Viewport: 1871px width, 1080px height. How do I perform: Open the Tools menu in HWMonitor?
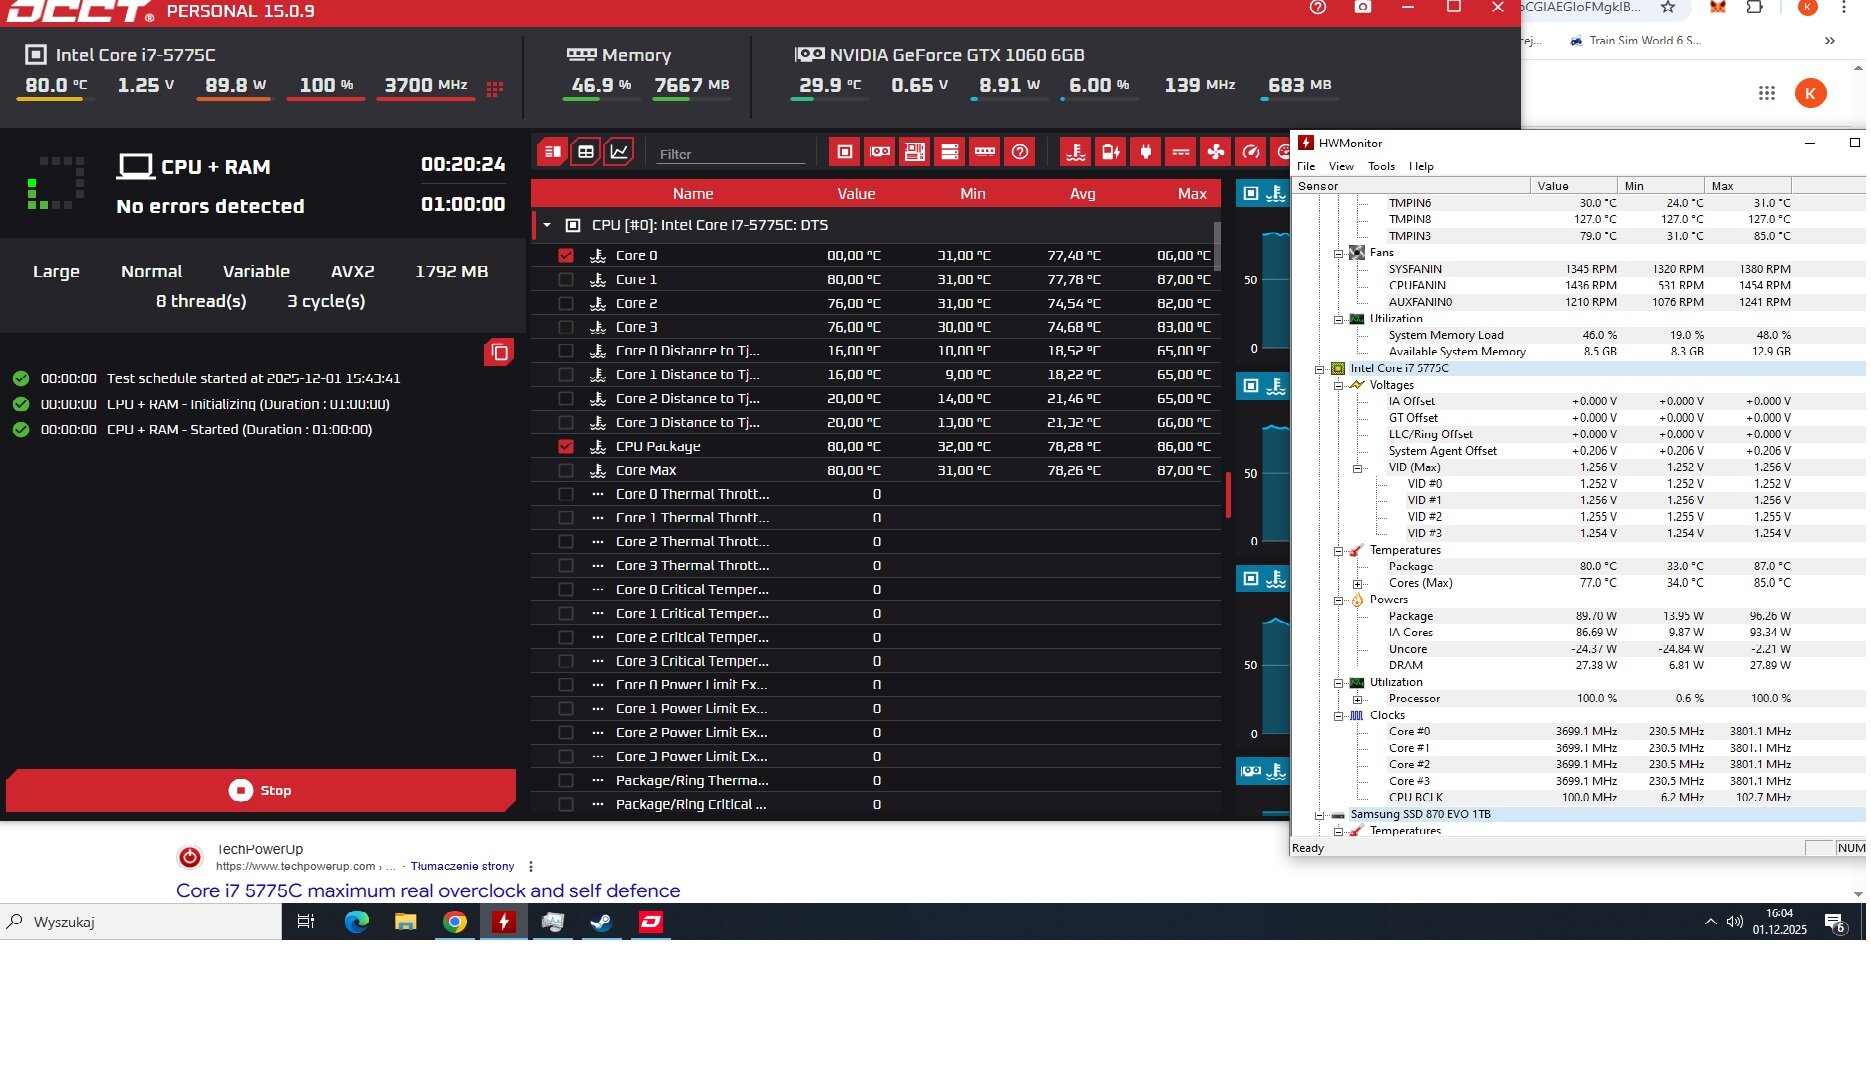point(1381,167)
